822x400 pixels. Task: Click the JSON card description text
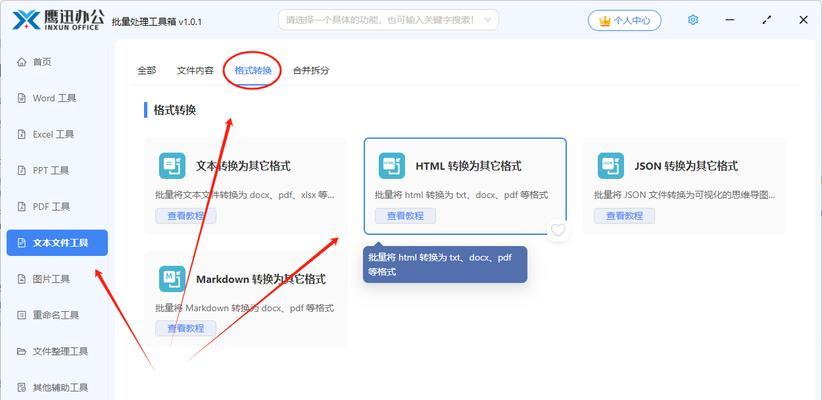pyautogui.click(x=685, y=195)
